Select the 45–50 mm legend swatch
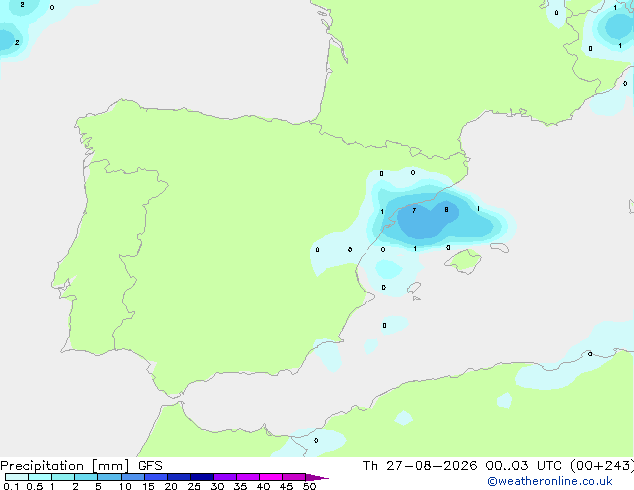This screenshot has width=634, height=490. (294, 477)
